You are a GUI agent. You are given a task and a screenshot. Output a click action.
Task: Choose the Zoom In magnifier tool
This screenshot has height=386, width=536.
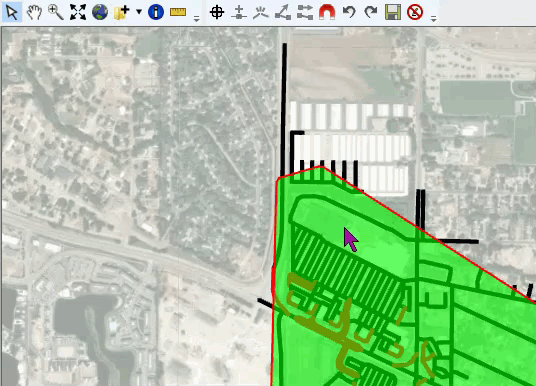tap(56, 12)
